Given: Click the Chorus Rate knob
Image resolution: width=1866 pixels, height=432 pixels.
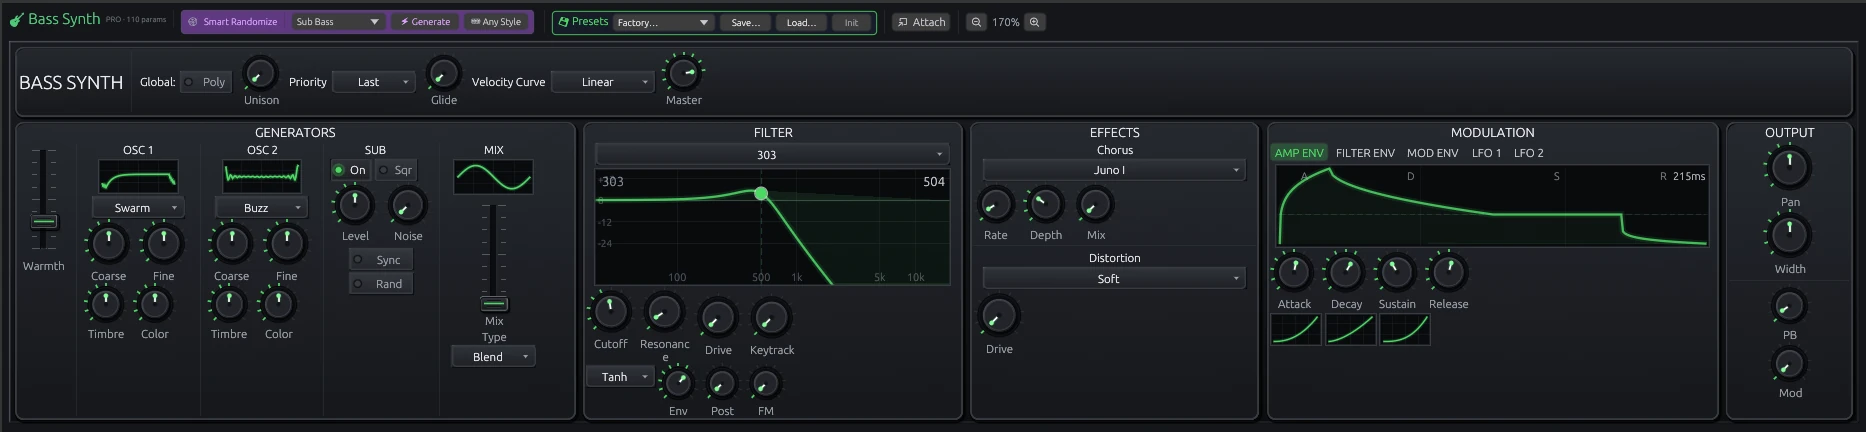Looking at the screenshot, I should [995, 205].
